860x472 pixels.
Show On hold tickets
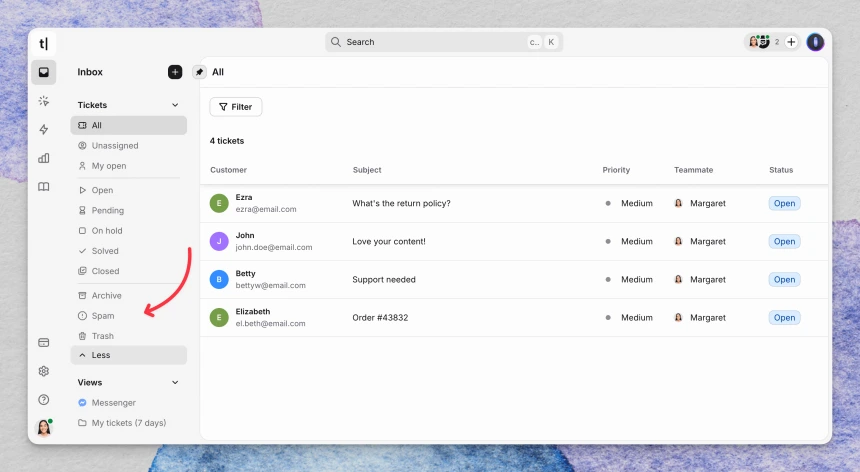(128, 230)
